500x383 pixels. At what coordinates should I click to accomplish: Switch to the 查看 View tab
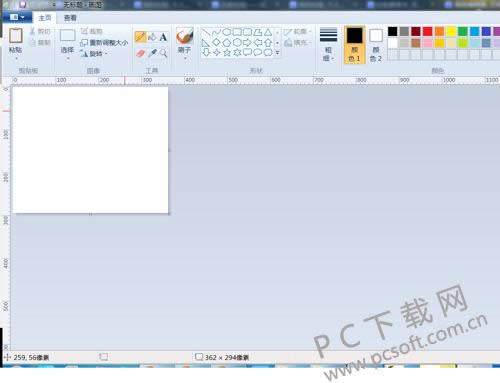(70, 18)
